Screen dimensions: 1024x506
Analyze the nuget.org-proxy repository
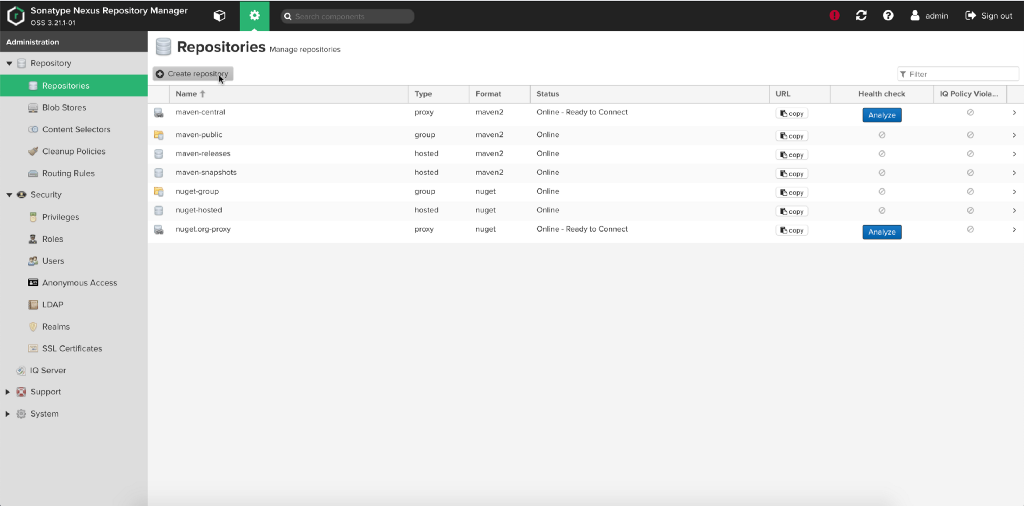click(x=882, y=232)
